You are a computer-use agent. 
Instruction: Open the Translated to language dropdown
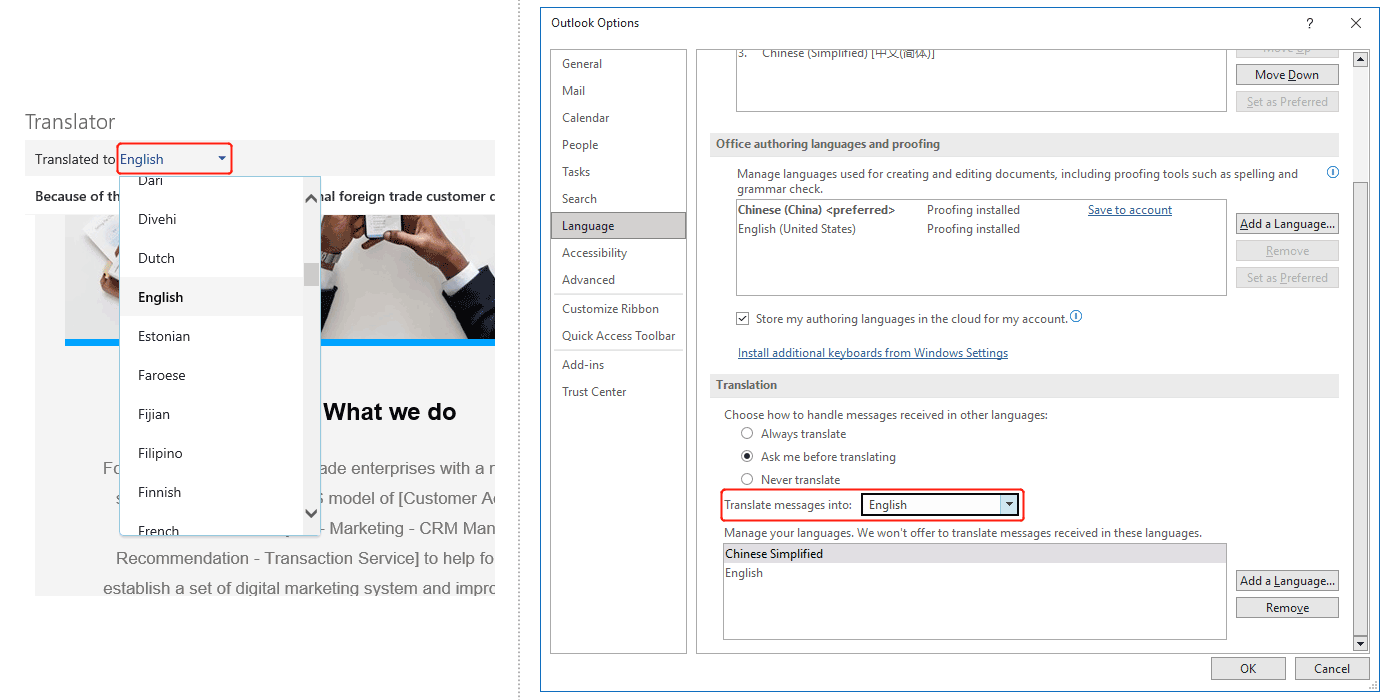(x=221, y=158)
